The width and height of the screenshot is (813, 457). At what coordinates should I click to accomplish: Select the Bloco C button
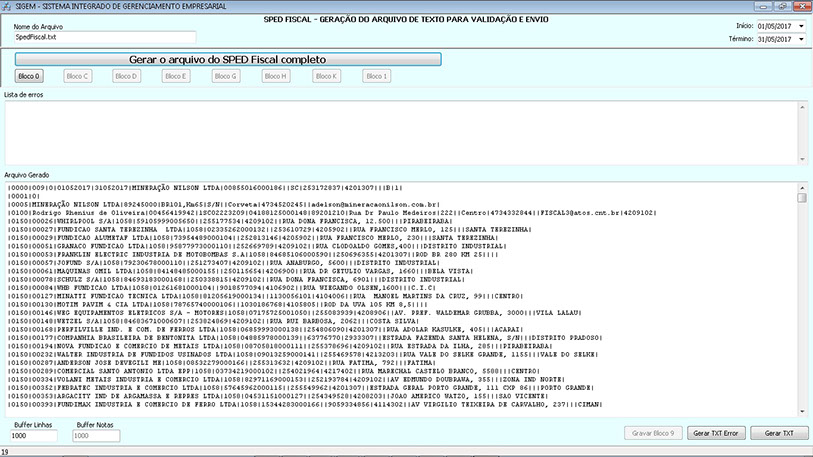77,76
